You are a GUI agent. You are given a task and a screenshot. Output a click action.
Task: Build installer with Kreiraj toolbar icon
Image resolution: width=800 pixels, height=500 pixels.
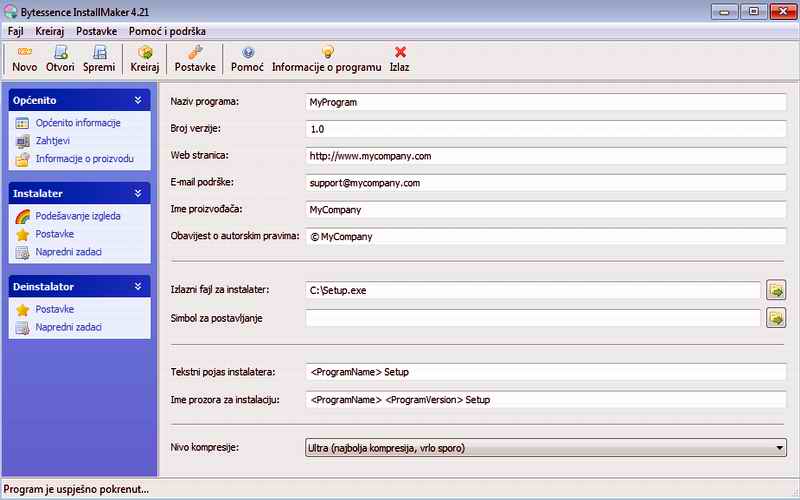(145, 52)
